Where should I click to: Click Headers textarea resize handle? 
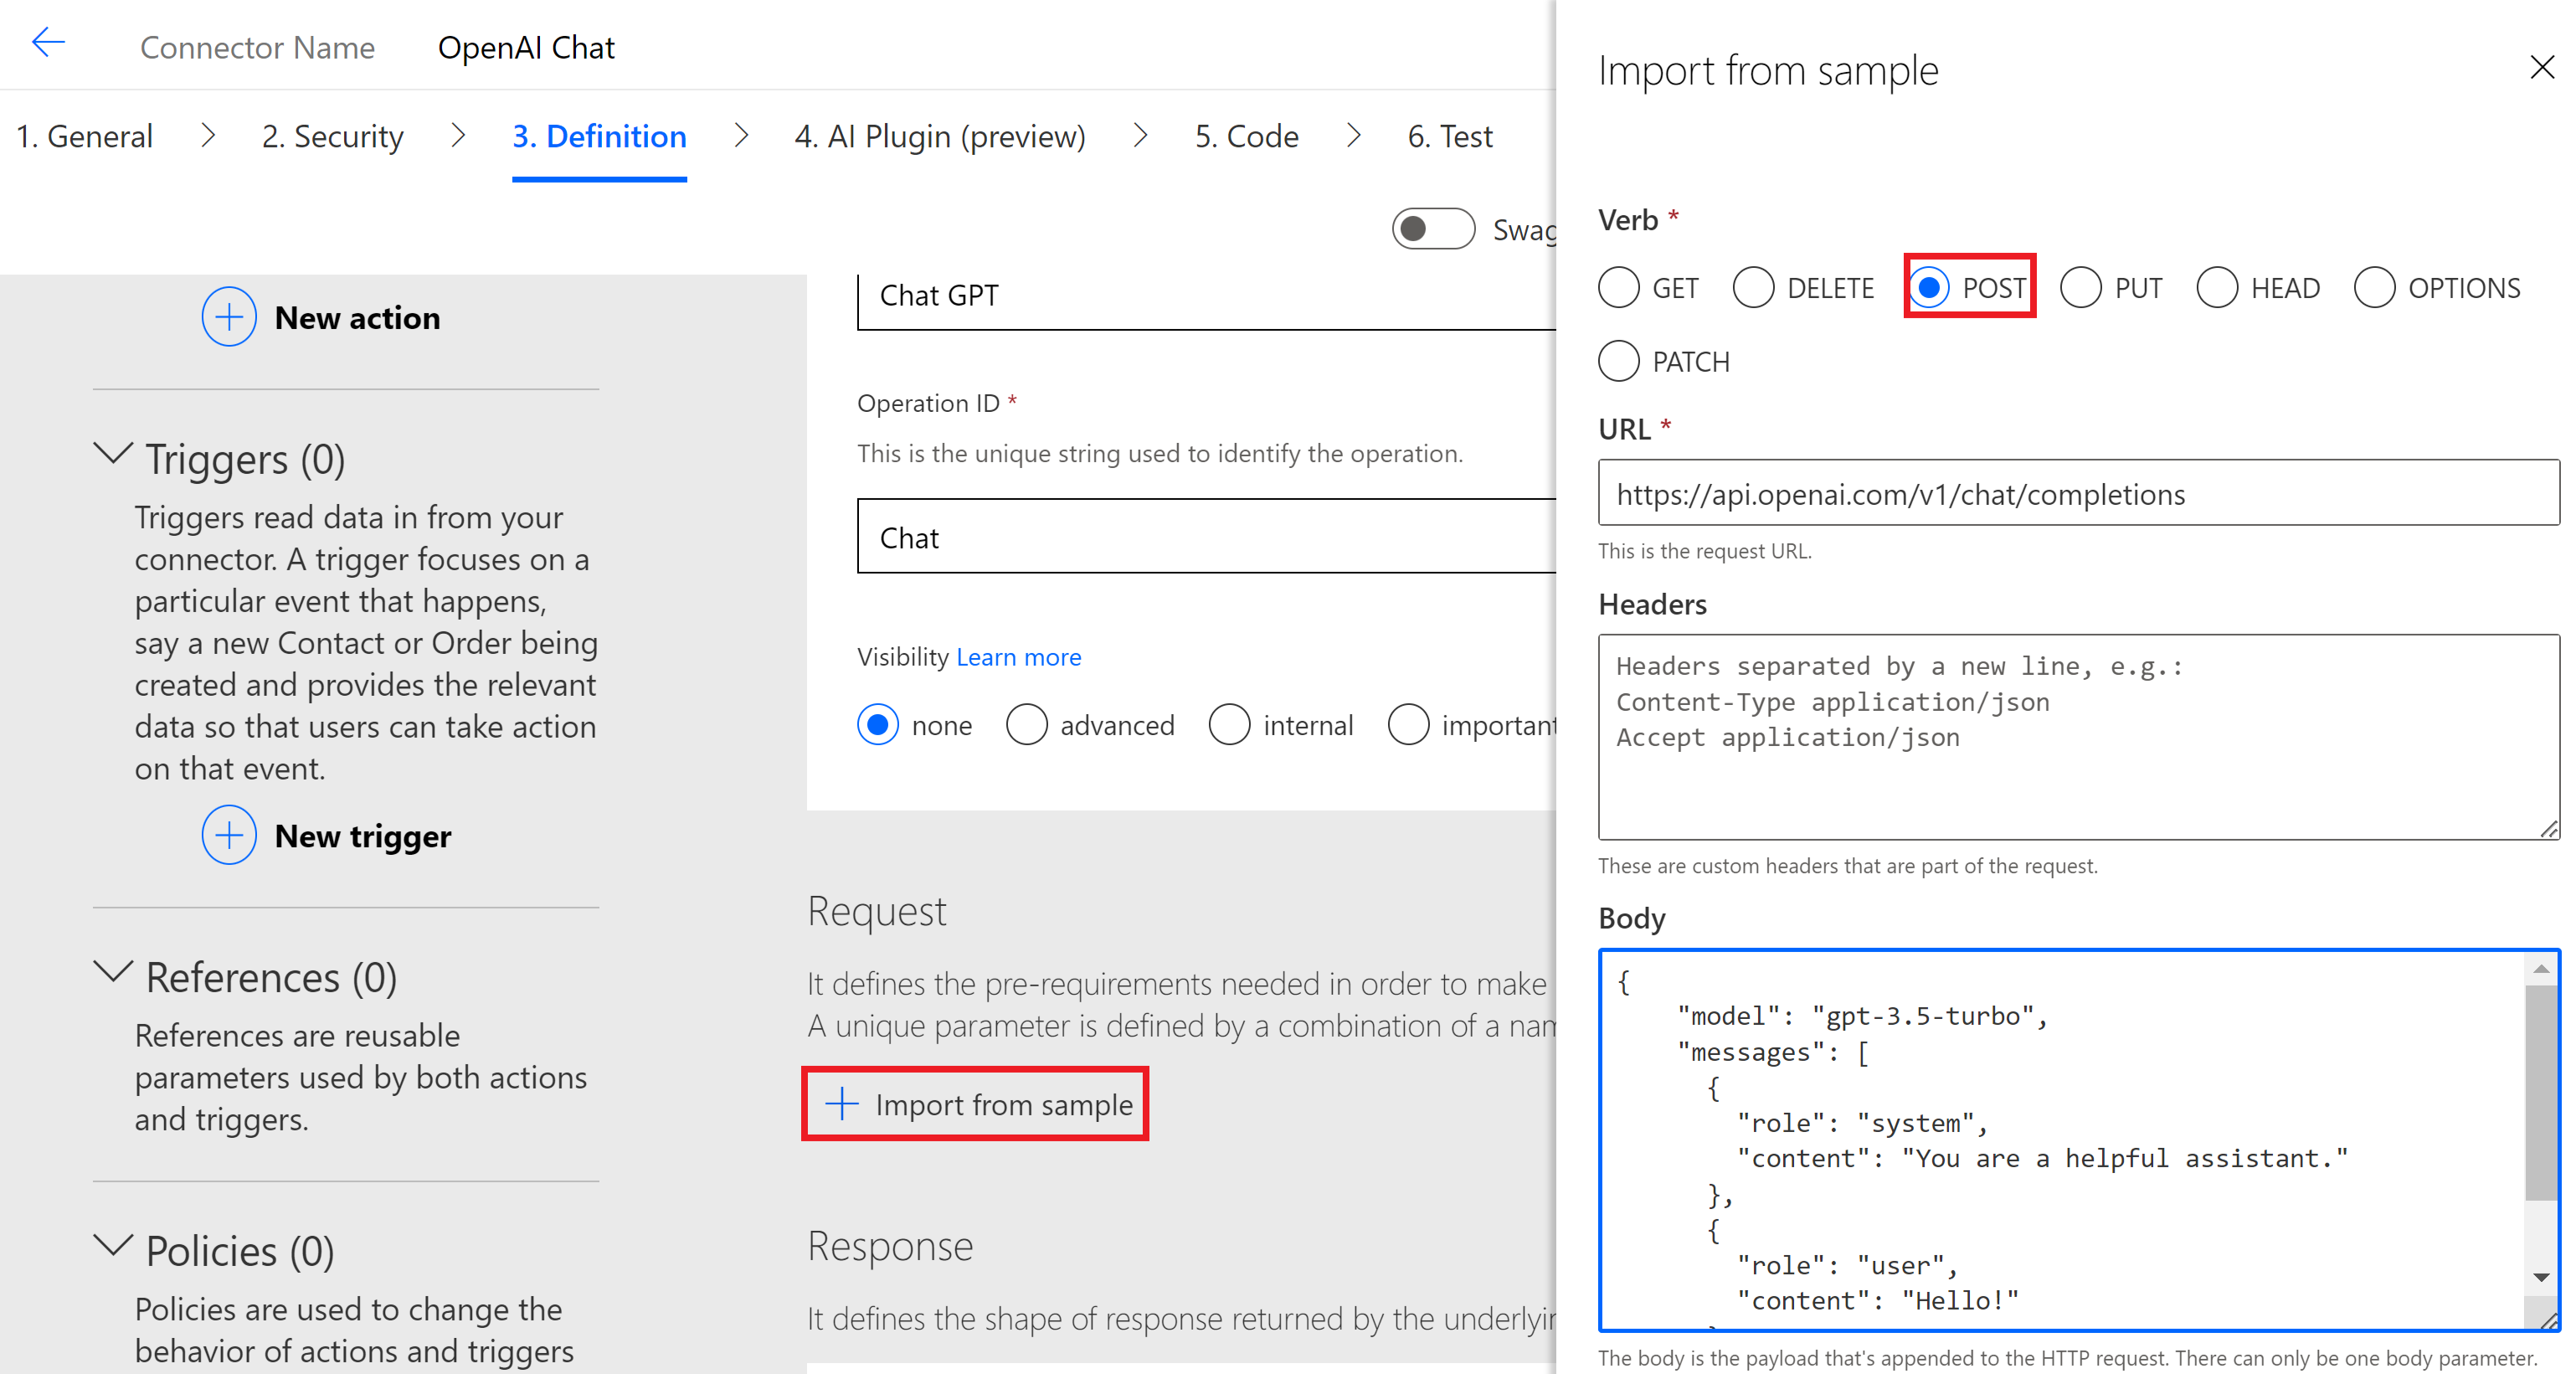coord(2549,829)
